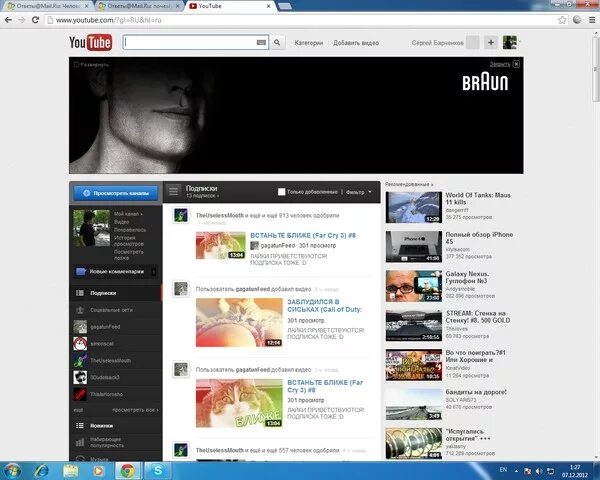The width and height of the screenshot is (600, 480).
Task: Click the Braun advertisement banner
Action: [x=296, y=115]
